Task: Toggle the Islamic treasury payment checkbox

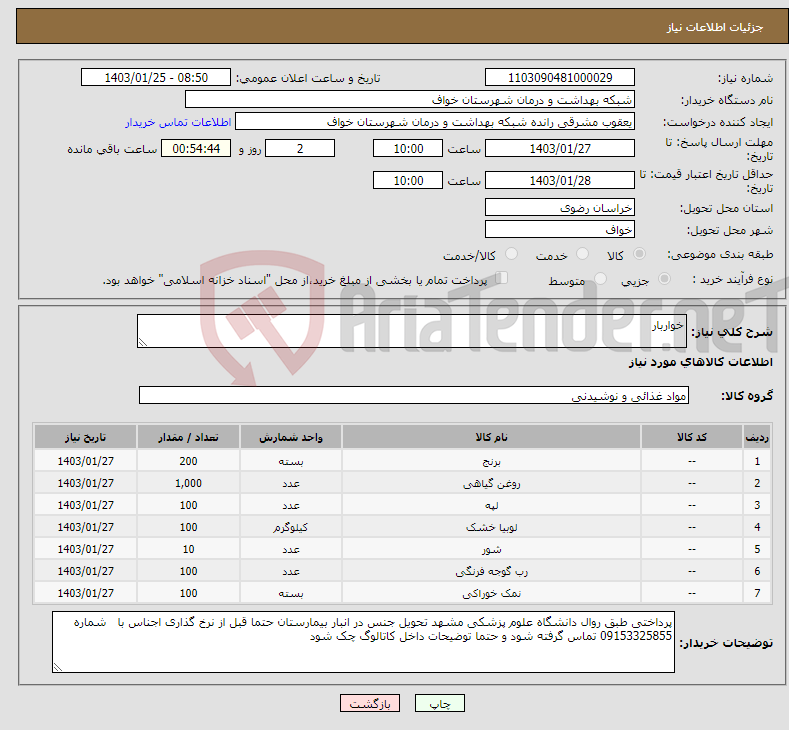Action: [x=502, y=278]
